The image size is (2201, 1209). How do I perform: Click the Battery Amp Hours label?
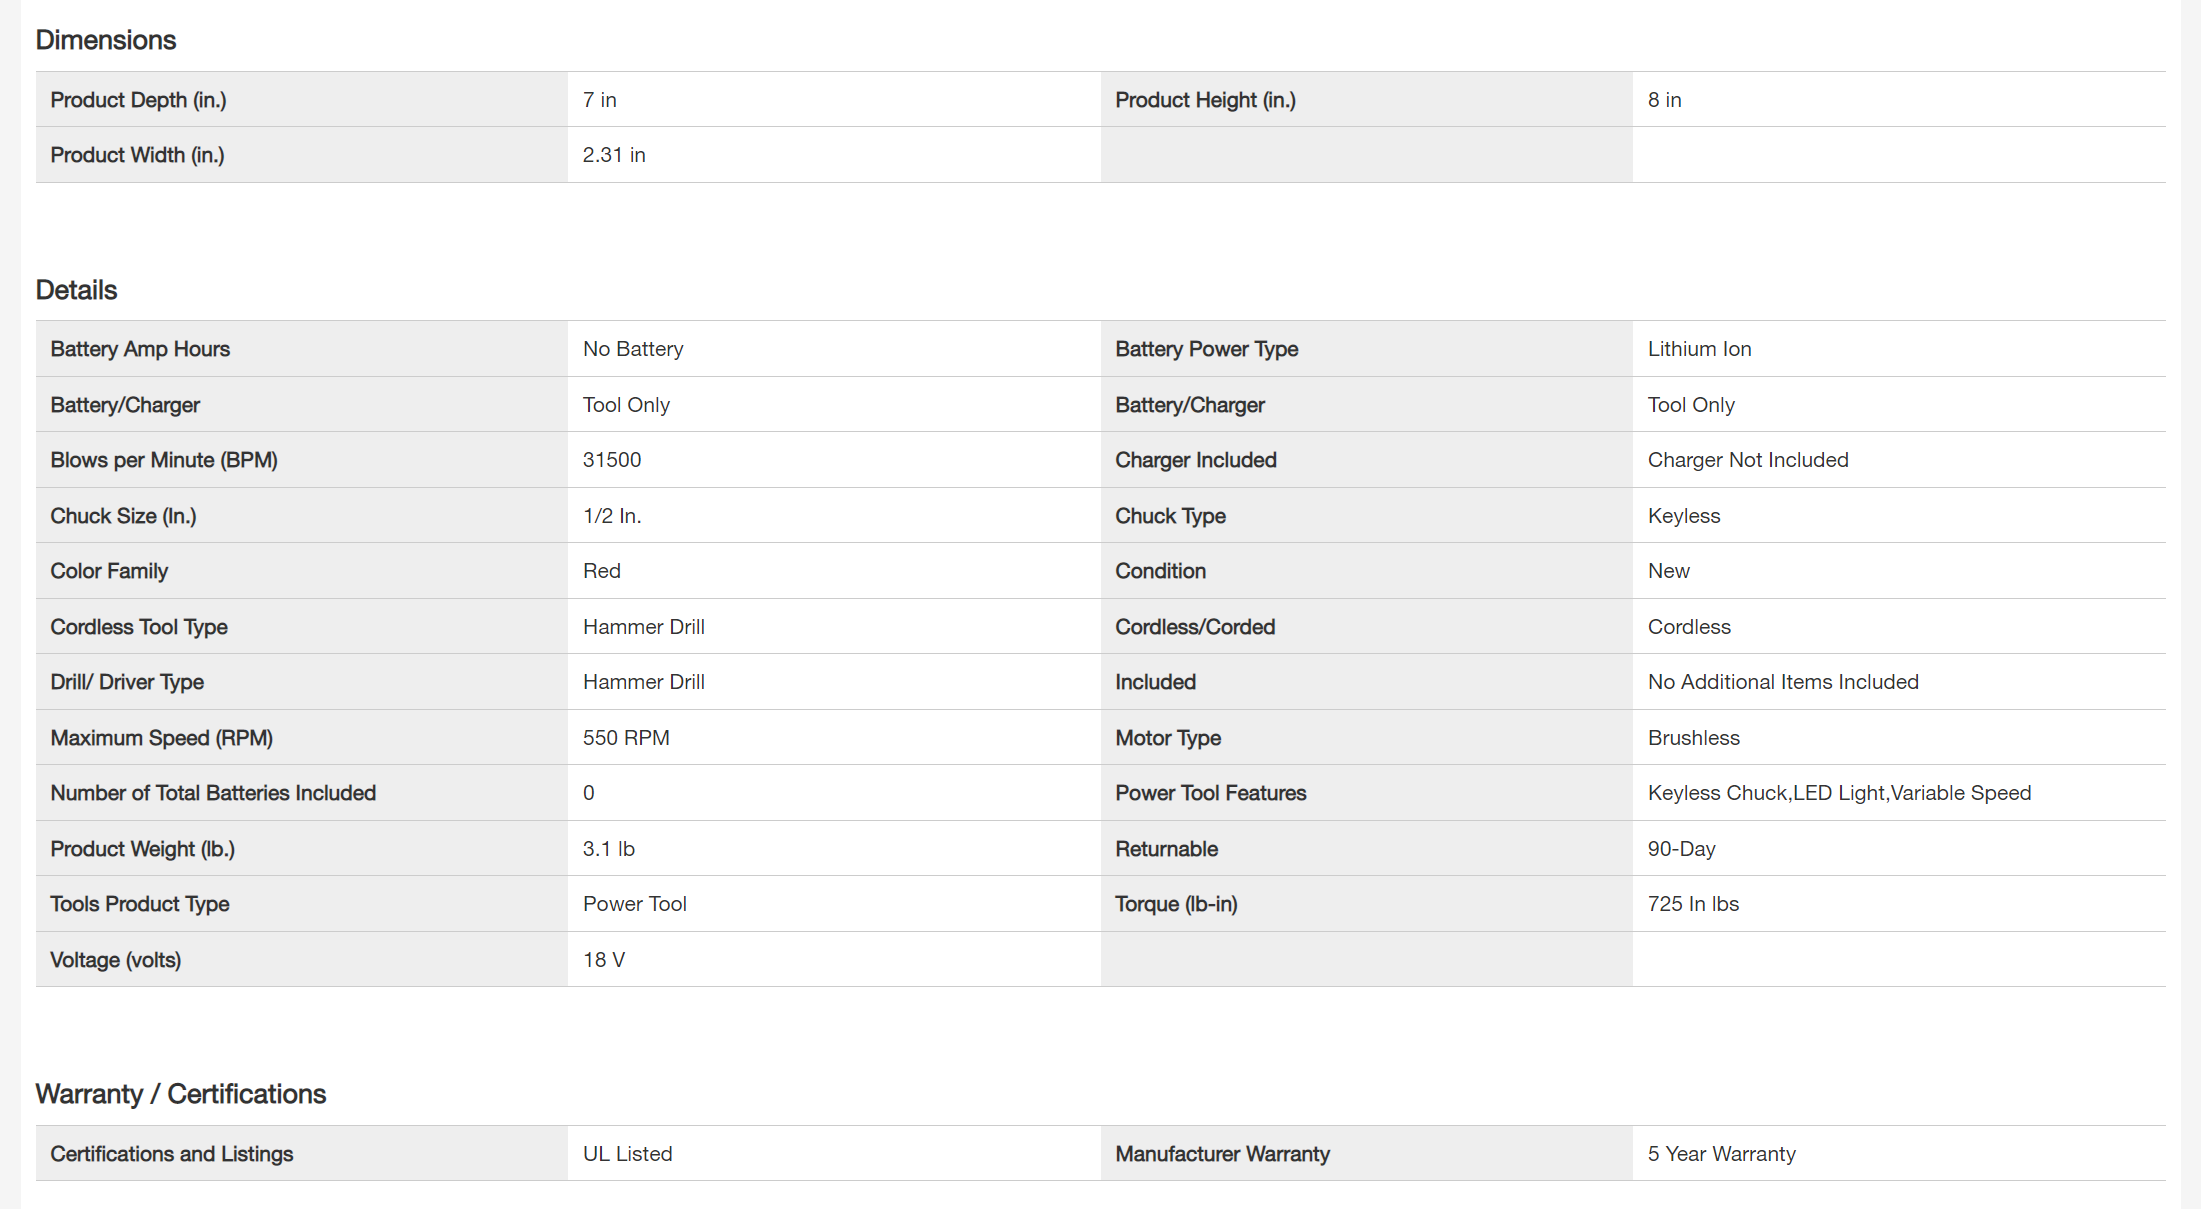pos(140,349)
